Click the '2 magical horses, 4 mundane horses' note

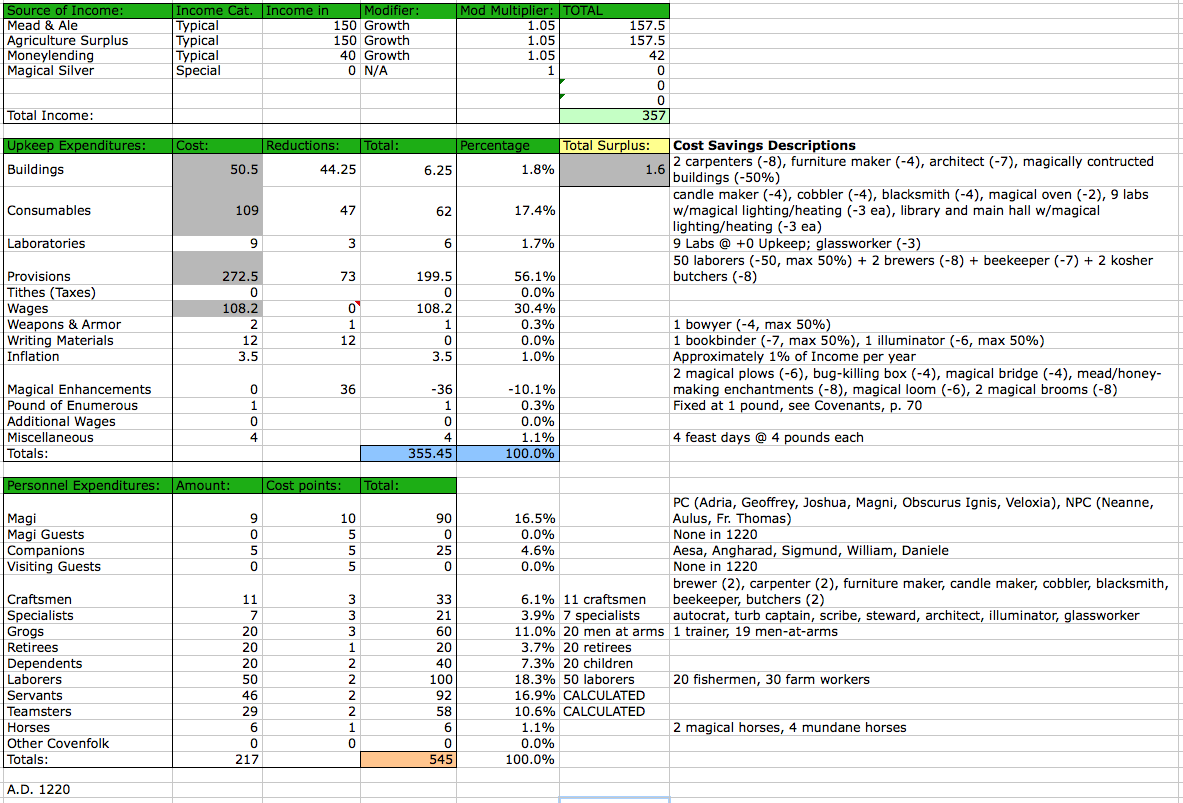[x=790, y=728]
